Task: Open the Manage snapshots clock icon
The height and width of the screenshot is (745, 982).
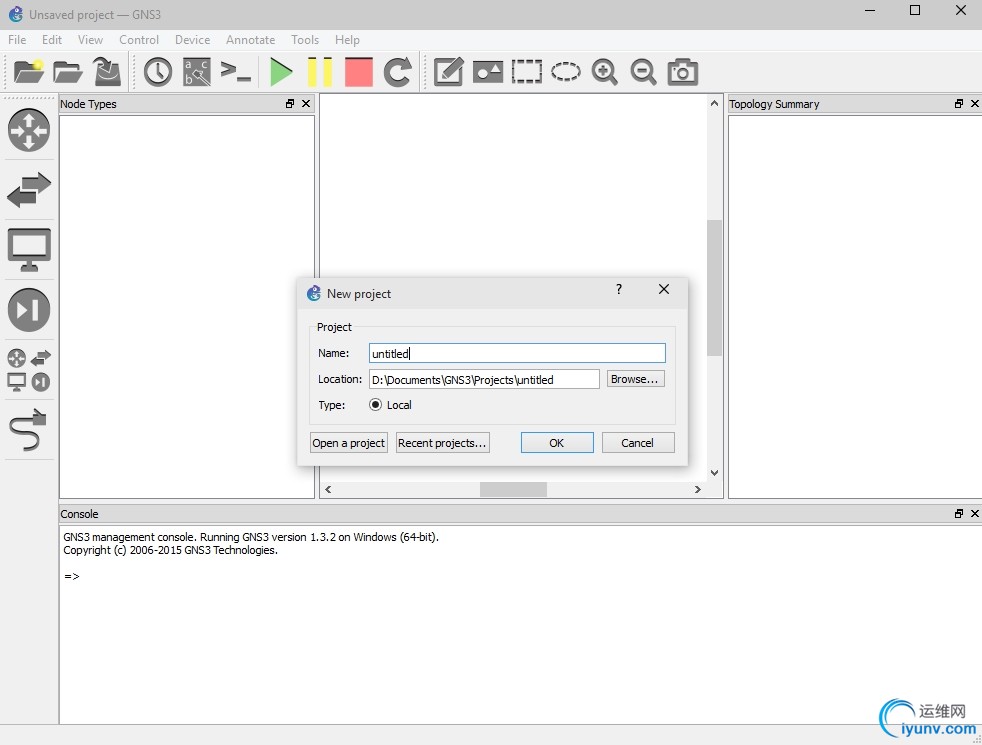Action: (x=158, y=72)
